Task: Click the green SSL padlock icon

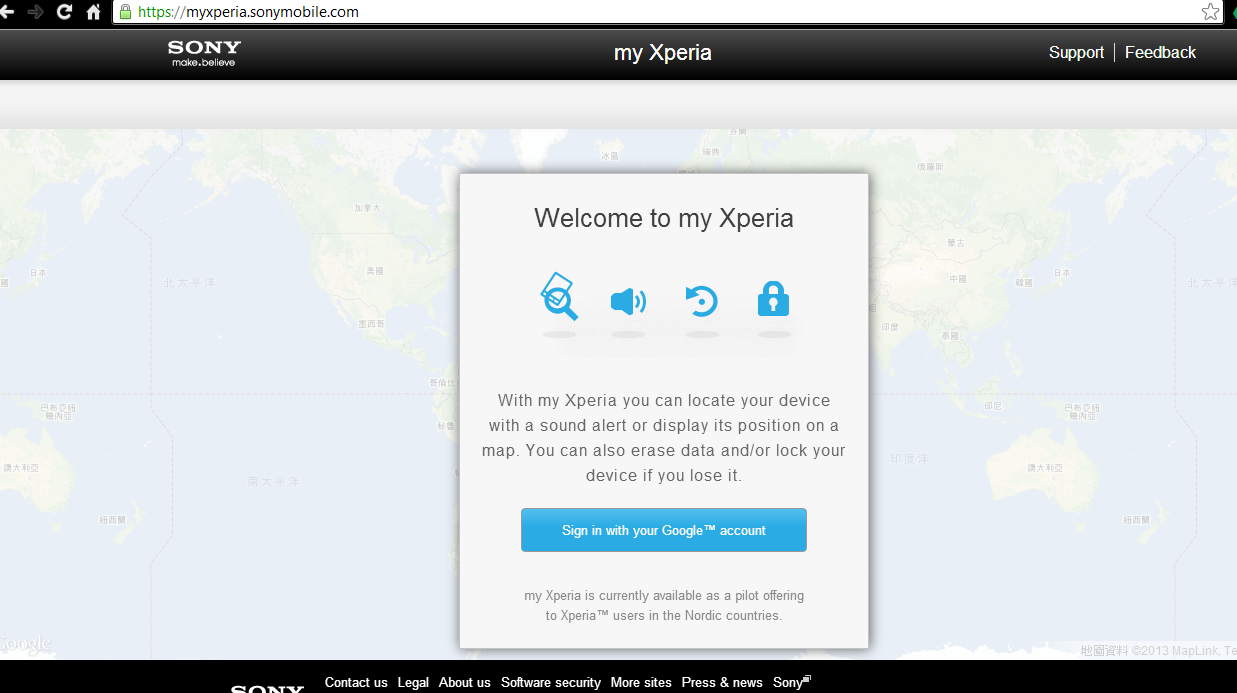Action: click(125, 12)
